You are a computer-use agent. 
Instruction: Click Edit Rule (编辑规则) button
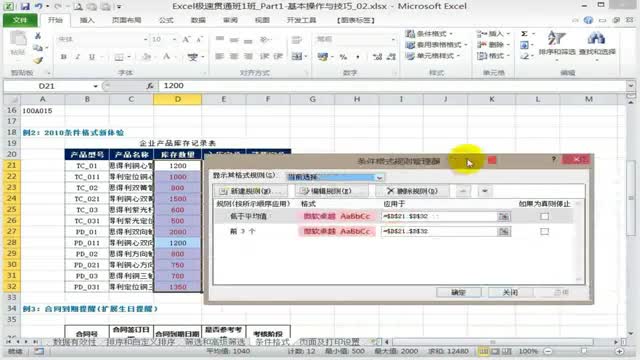[x=331, y=191]
